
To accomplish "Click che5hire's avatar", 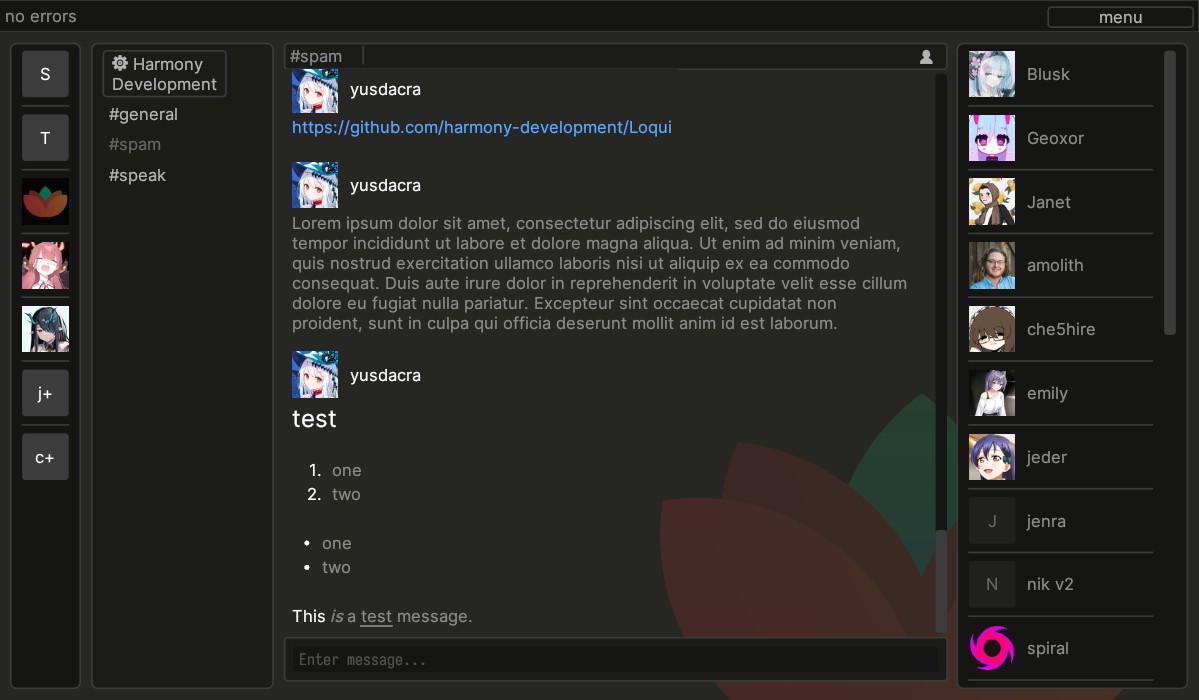I will tap(992, 329).
